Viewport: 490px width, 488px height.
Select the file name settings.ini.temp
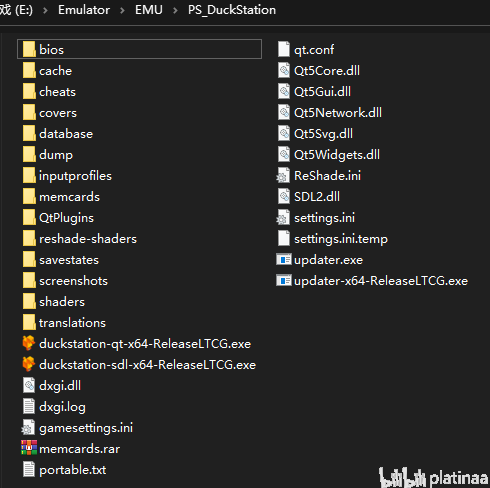(341, 239)
